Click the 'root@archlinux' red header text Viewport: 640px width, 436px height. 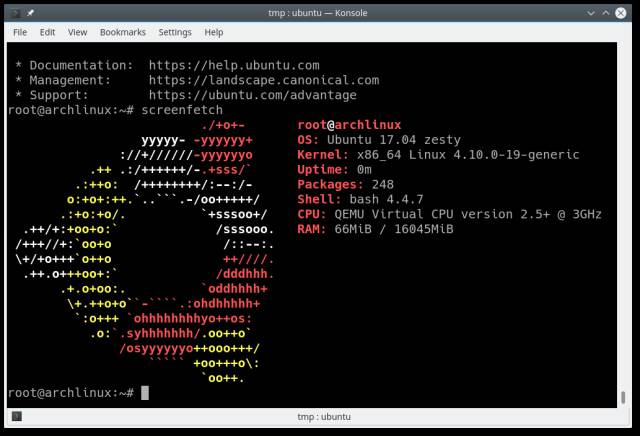point(349,125)
